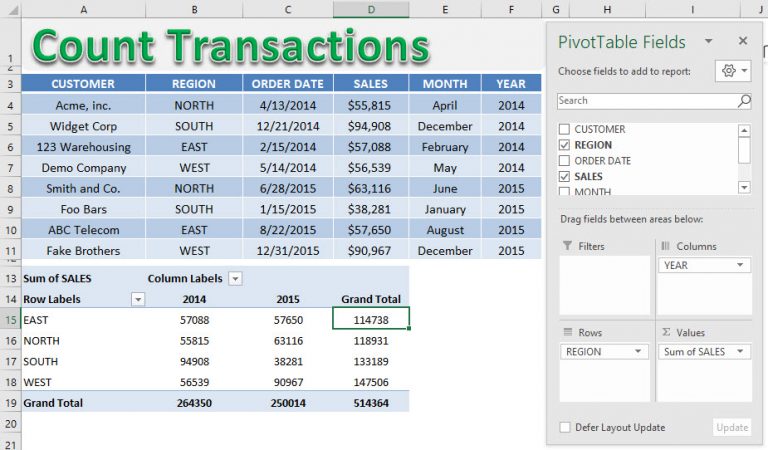Open the task pane options arrow beside the title

pyautogui.click(x=708, y=41)
